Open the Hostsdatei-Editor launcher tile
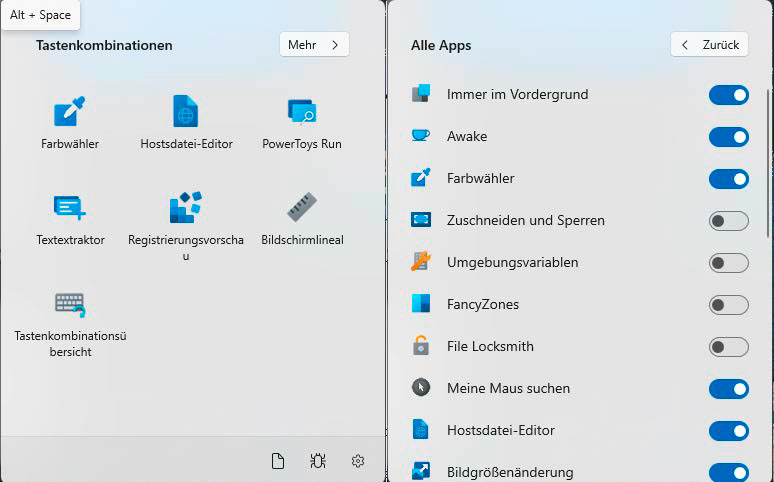The image size is (774, 482). point(186,122)
